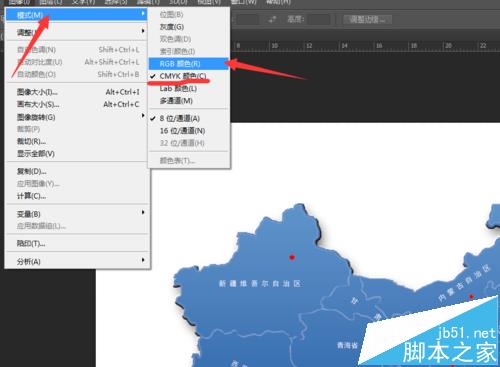This screenshot has height=367, width=500.
Task: Click the 内蒙古自治区 map label
Action: pyautogui.click(x=465, y=282)
